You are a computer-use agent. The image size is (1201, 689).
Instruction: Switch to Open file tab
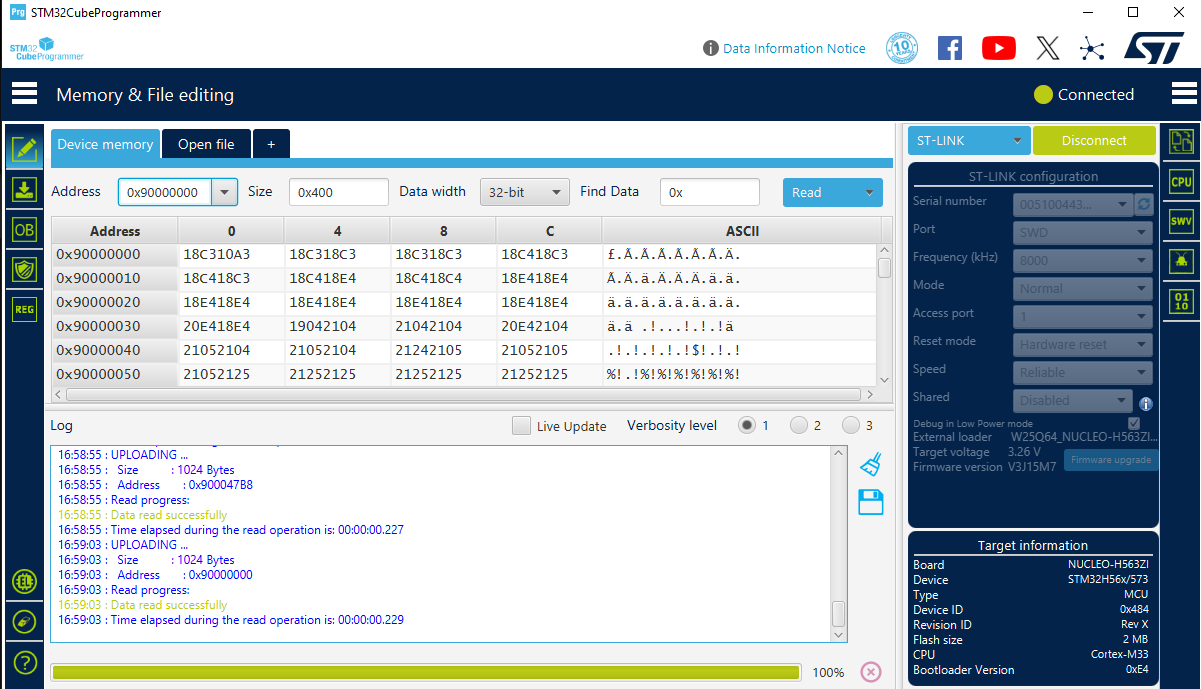click(206, 144)
